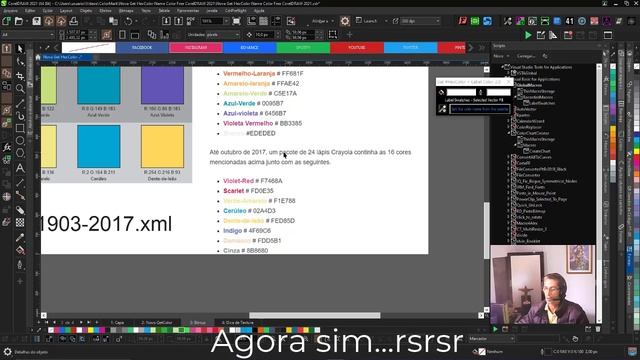The image size is (640, 360).
Task: Click the delete trash icon below Scripts list
Action: (x=598, y=329)
